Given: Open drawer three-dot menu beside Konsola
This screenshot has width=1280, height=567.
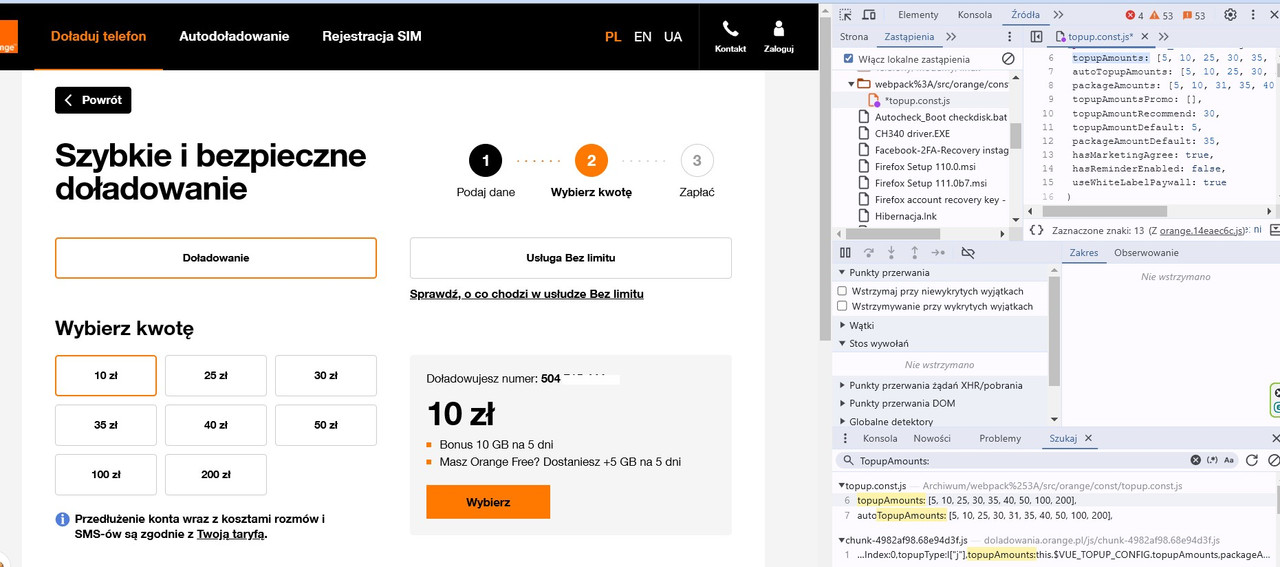Looking at the screenshot, I should point(846,438).
